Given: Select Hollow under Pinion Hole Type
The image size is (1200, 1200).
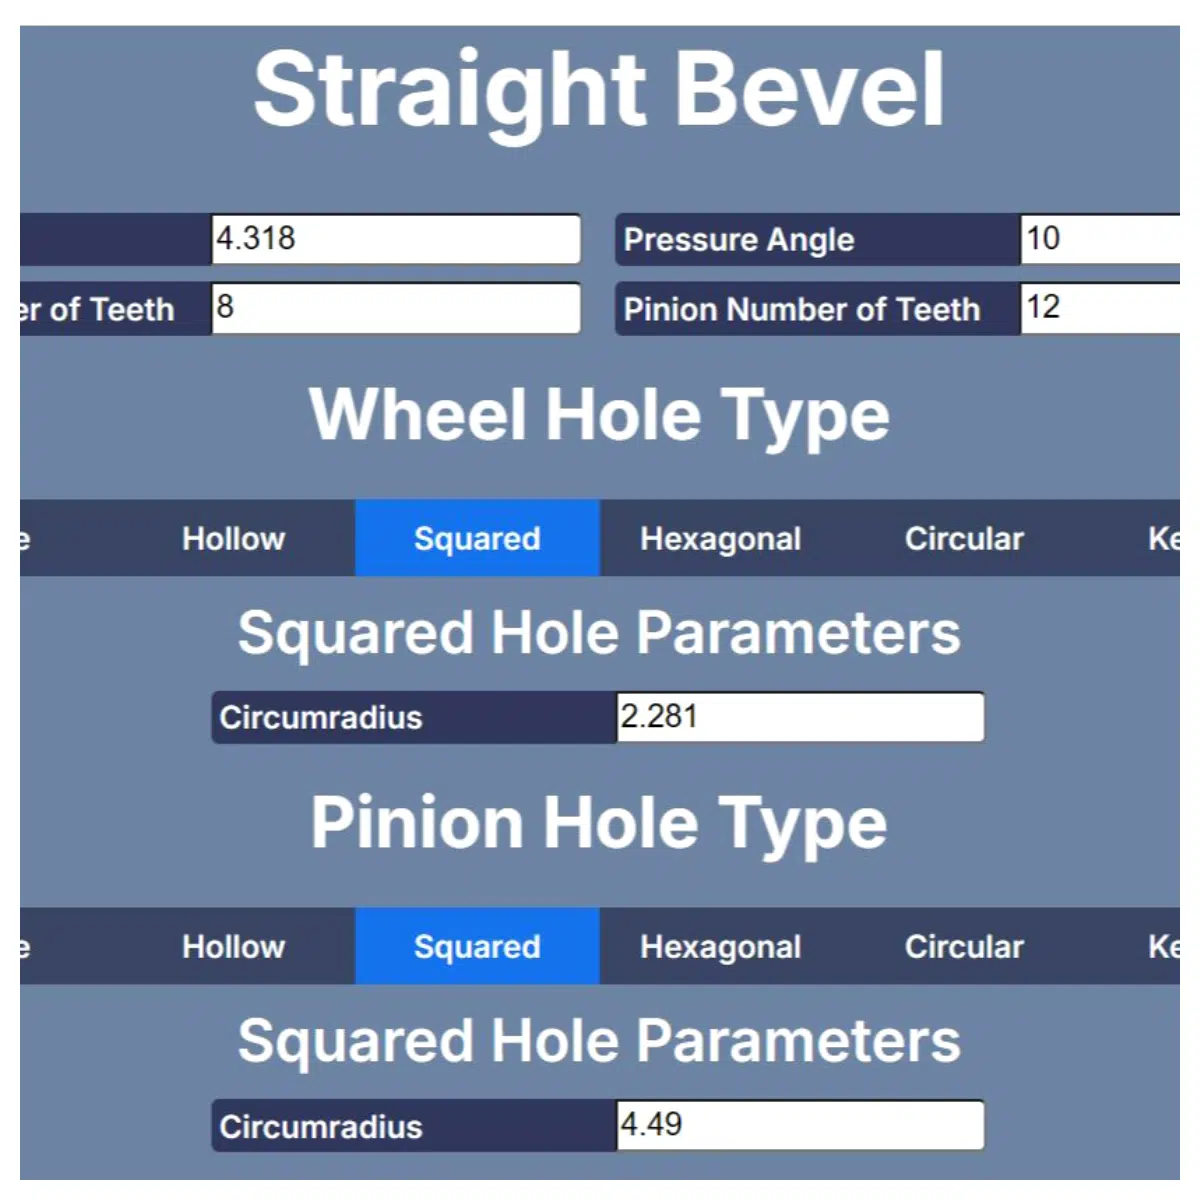Looking at the screenshot, I should click(233, 946).
